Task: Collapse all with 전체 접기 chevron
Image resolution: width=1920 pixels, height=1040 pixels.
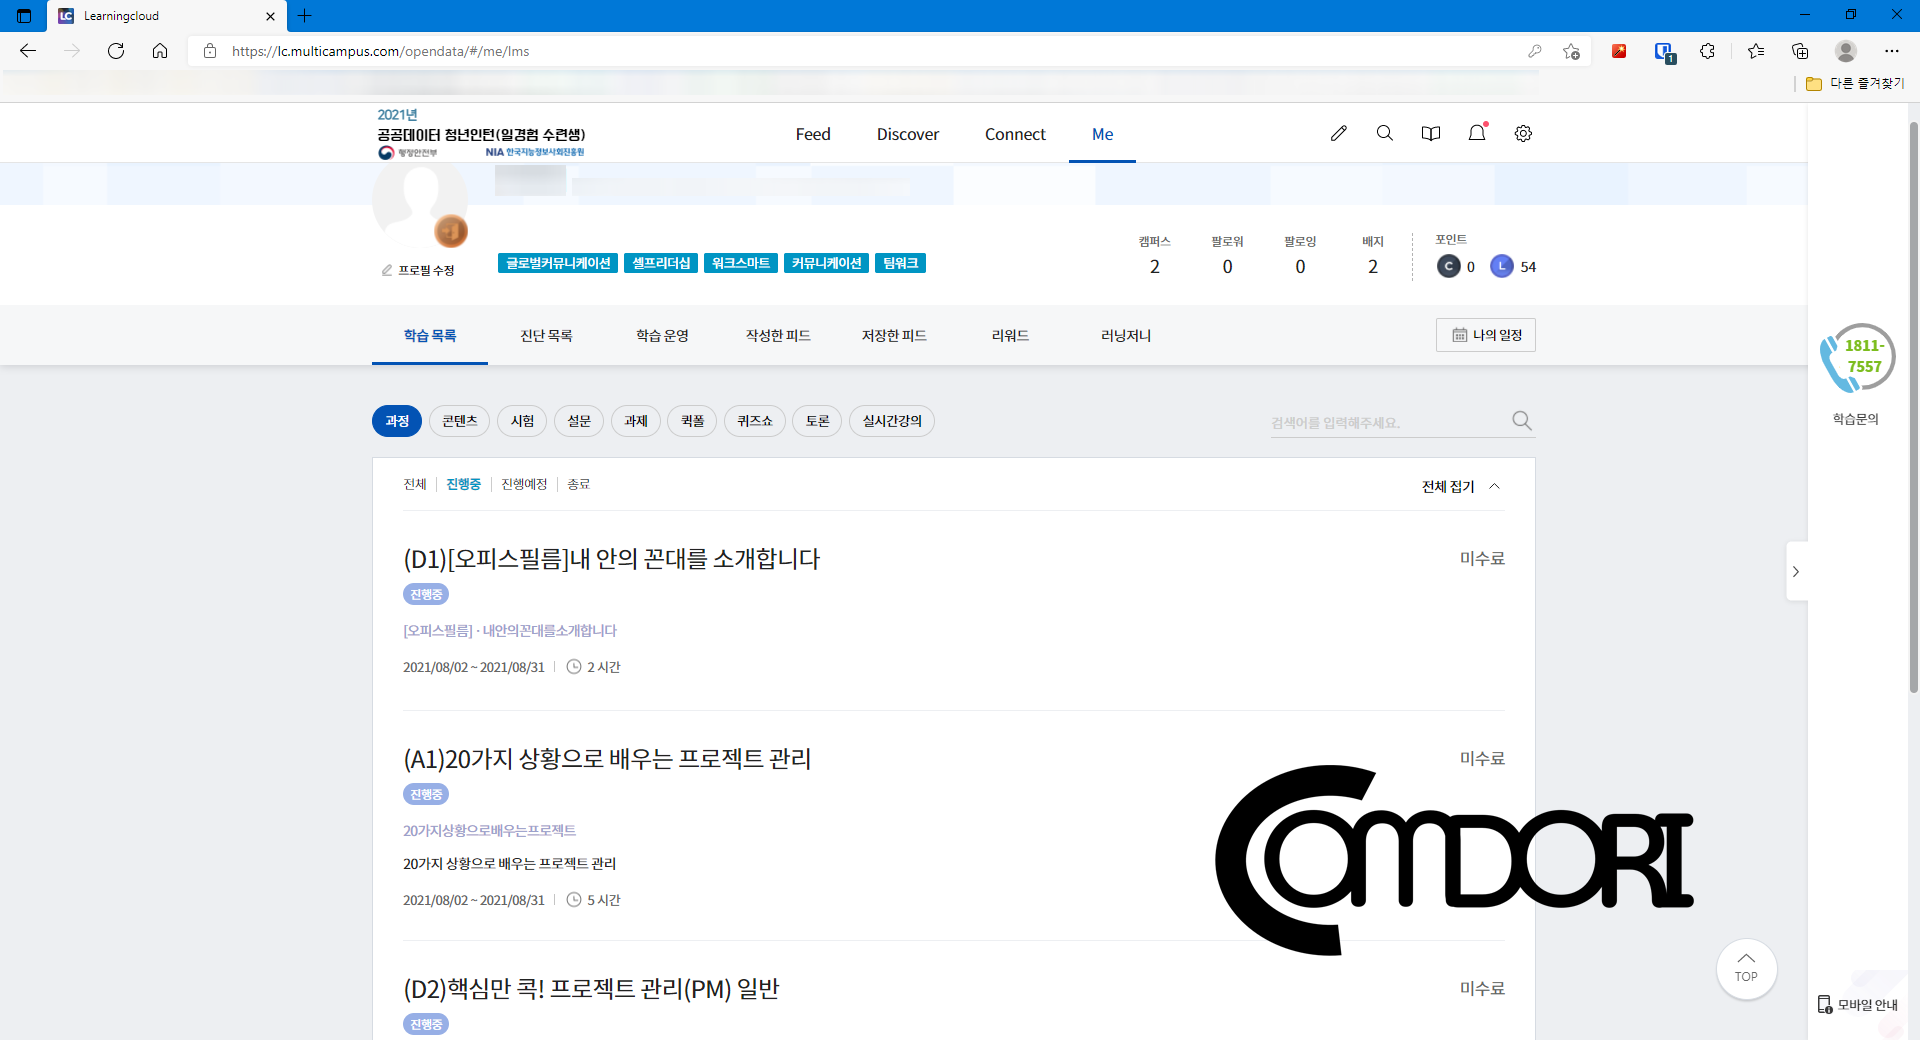Action: (1494, 486)
